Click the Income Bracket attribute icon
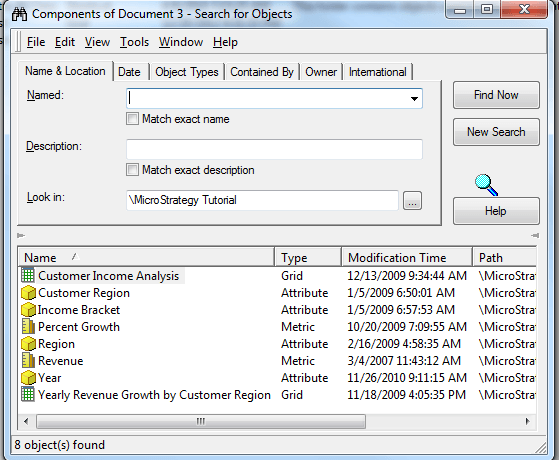This screenshot has height=460, width=559. click(x=28, y=310)
